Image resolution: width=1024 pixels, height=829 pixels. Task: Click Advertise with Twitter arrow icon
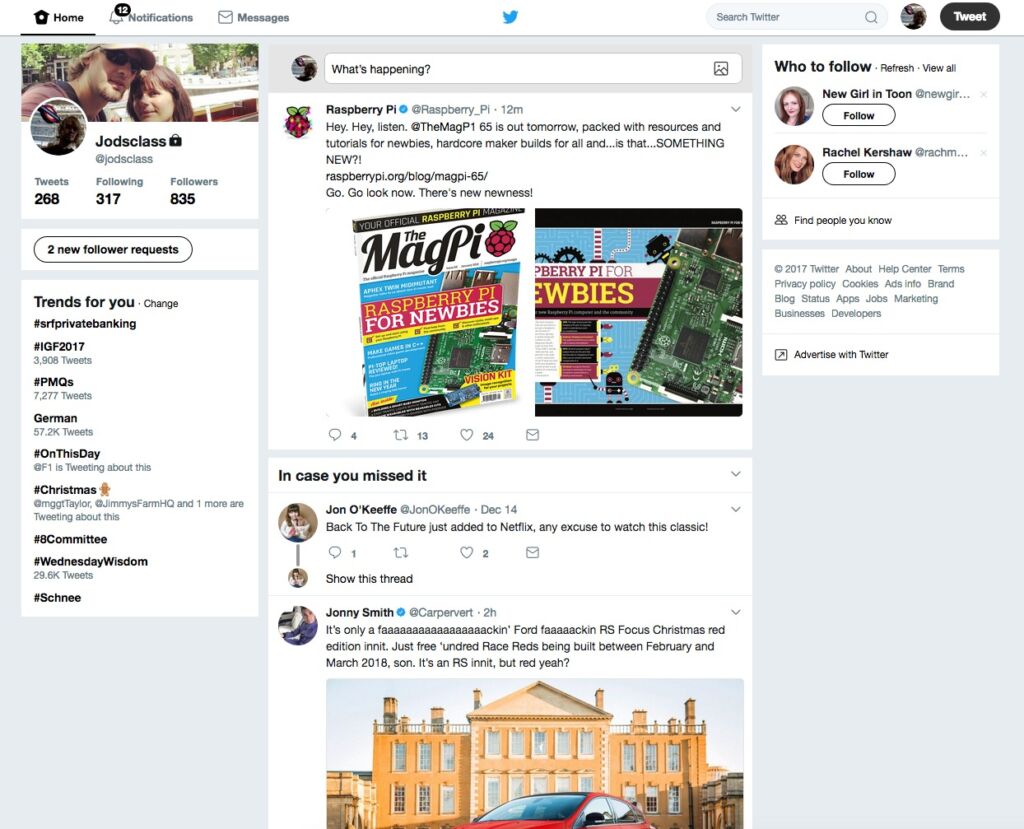point(780,355)
